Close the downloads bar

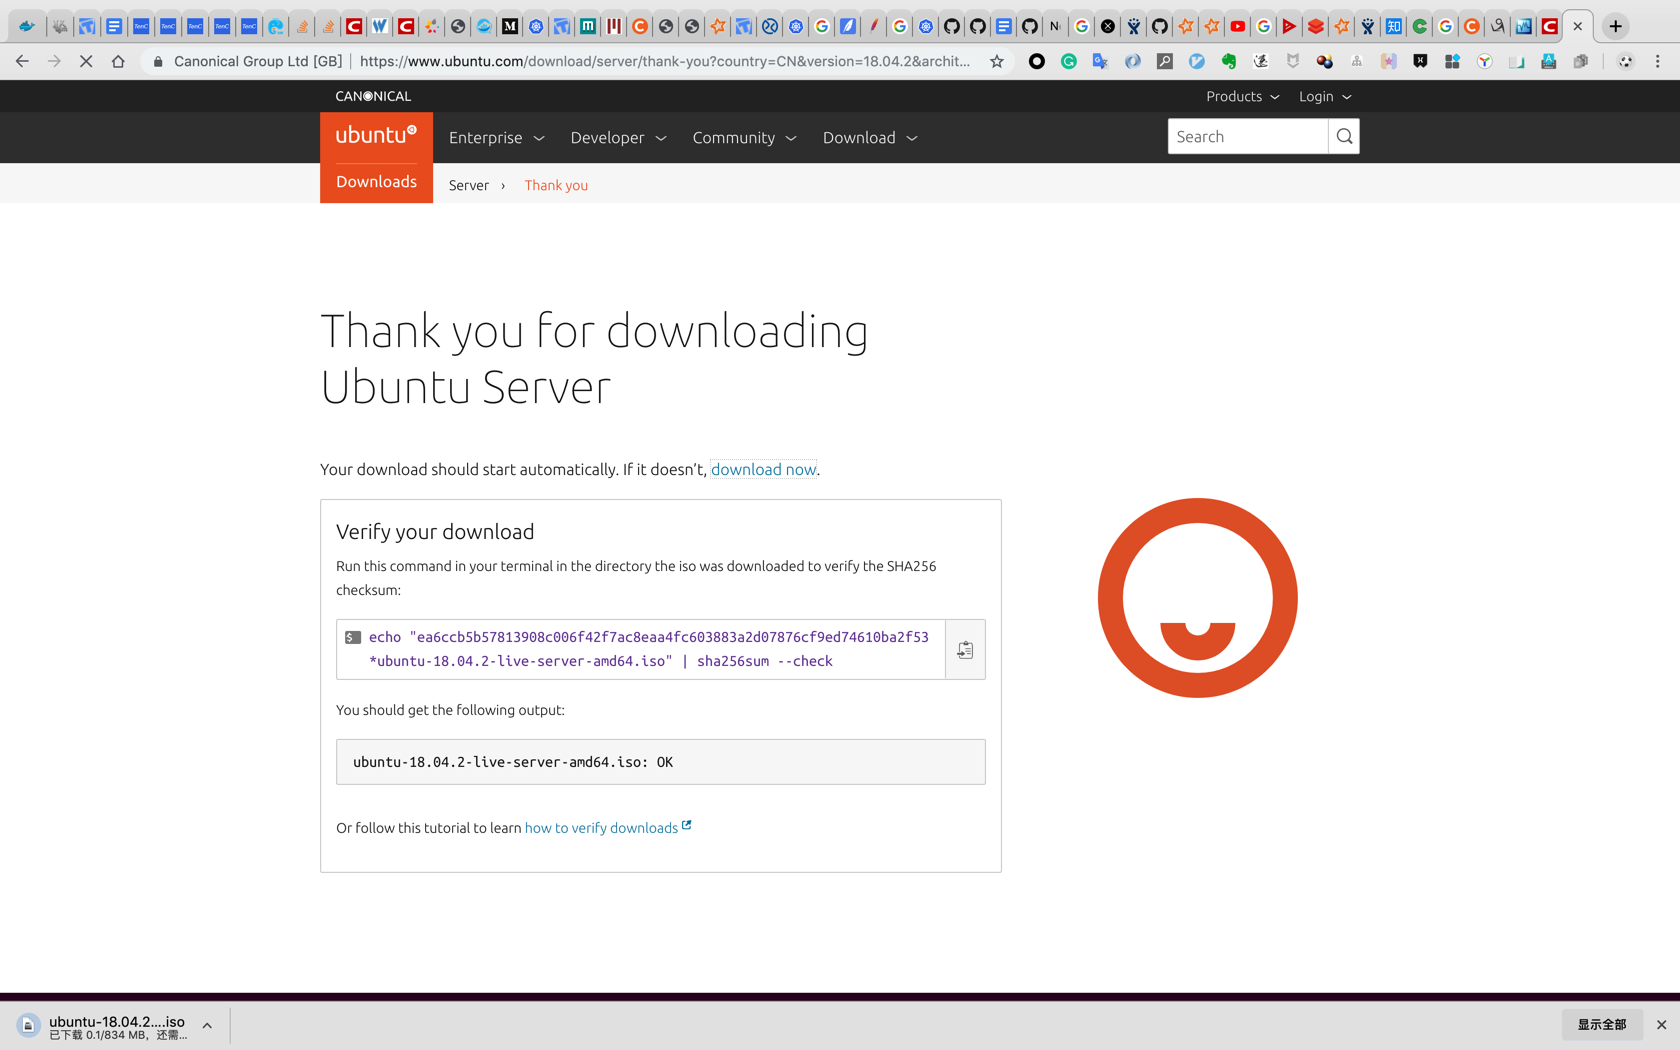coord(1661,1024)
